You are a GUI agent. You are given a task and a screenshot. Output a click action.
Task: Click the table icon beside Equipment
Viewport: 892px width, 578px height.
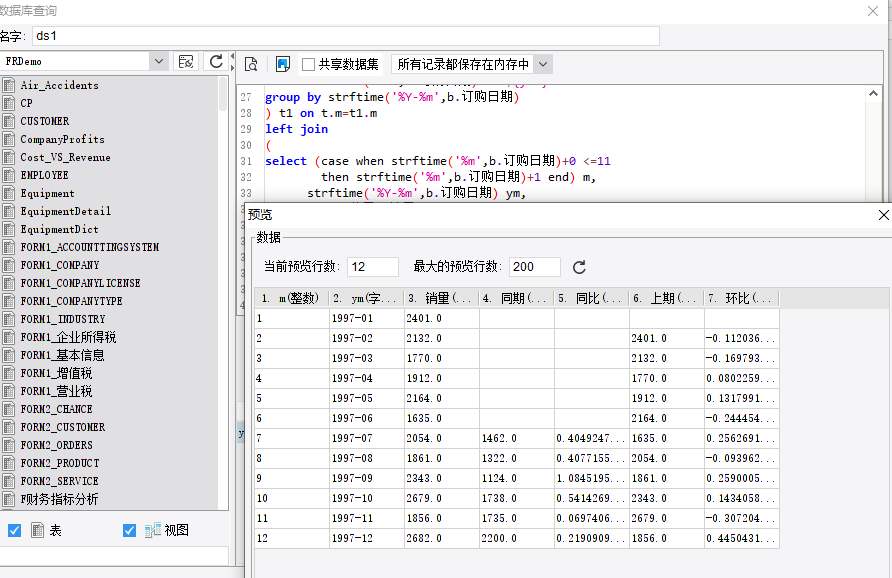pyautogui.click(x=9, y=193)
